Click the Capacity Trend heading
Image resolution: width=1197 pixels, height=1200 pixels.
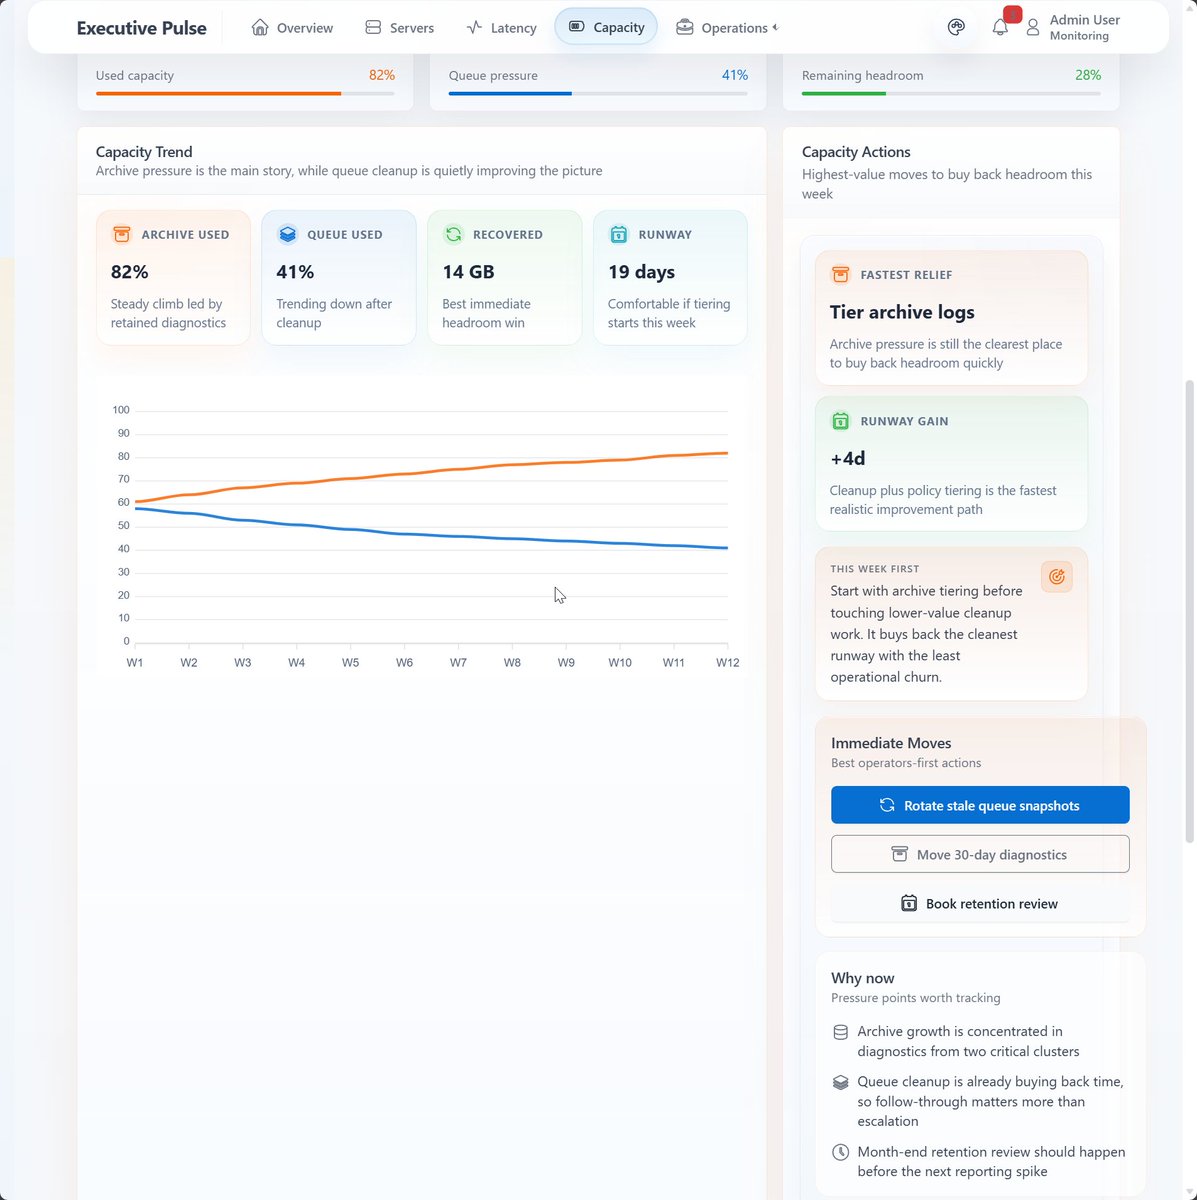pyautogui.click(x=144, y=152)
